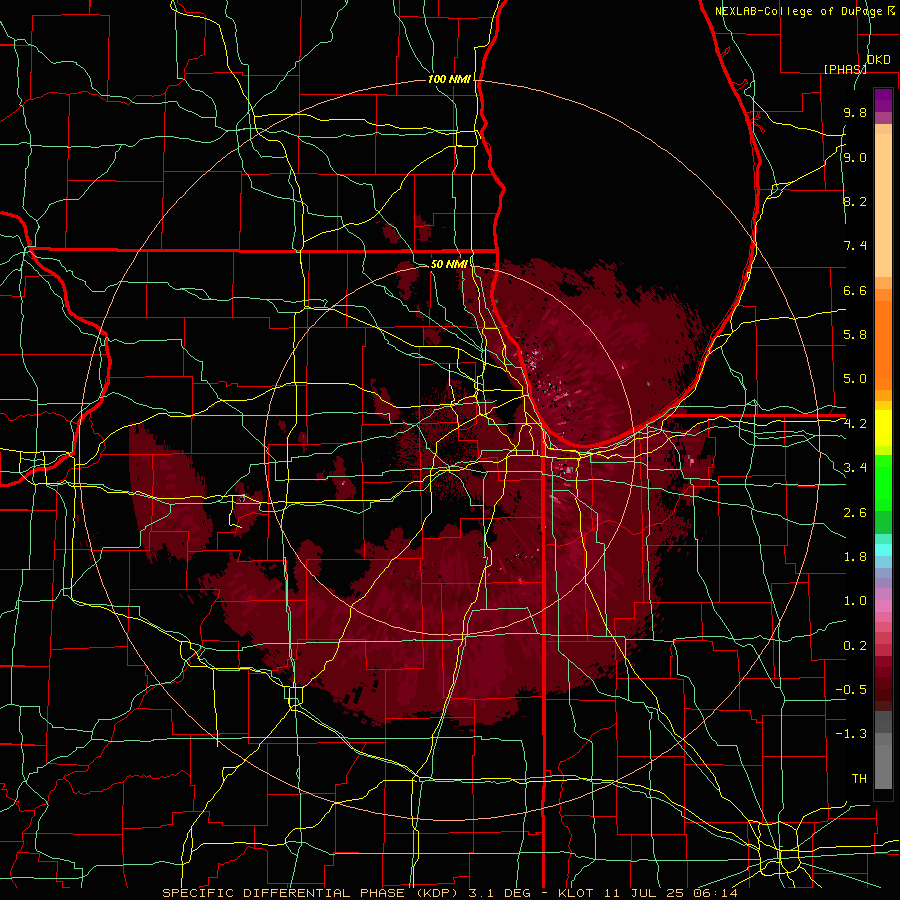
Task: Click the 3.4 legend value
Action: tap(855, 467)
